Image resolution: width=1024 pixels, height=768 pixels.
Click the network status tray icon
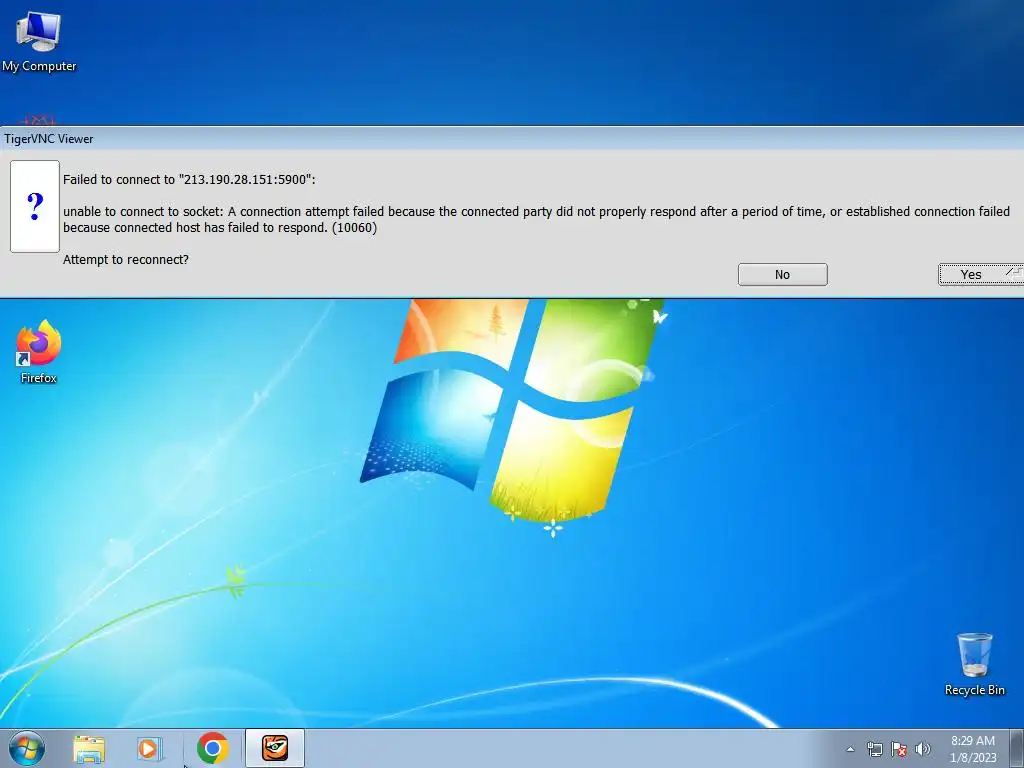click(x=874, y=749)
